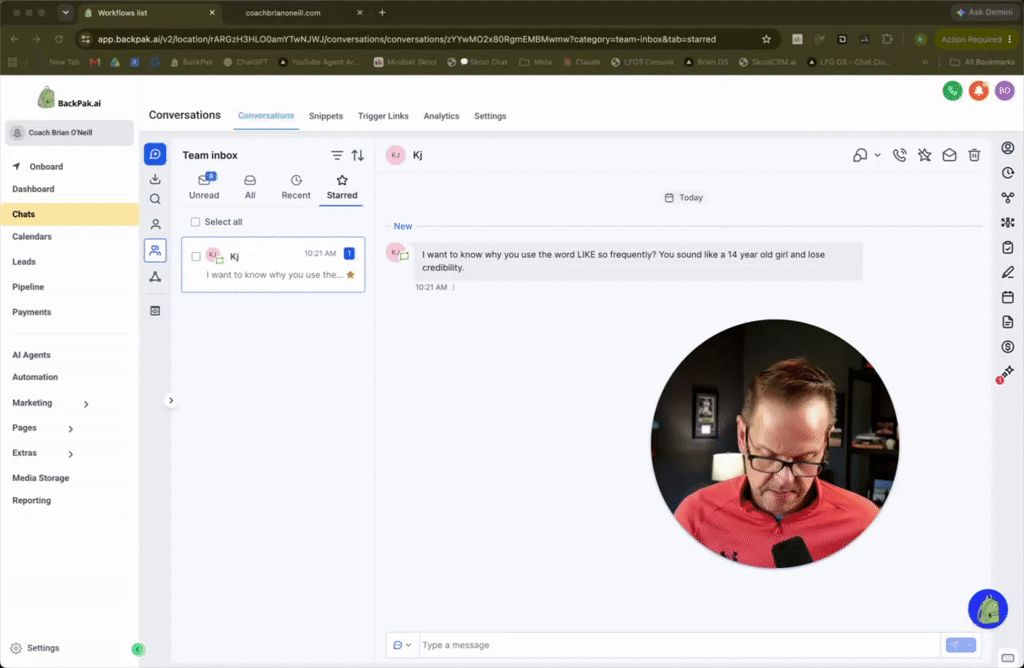The image size is (1024, 668).
Task: Open the orange notifications bell
Action: 978,91
